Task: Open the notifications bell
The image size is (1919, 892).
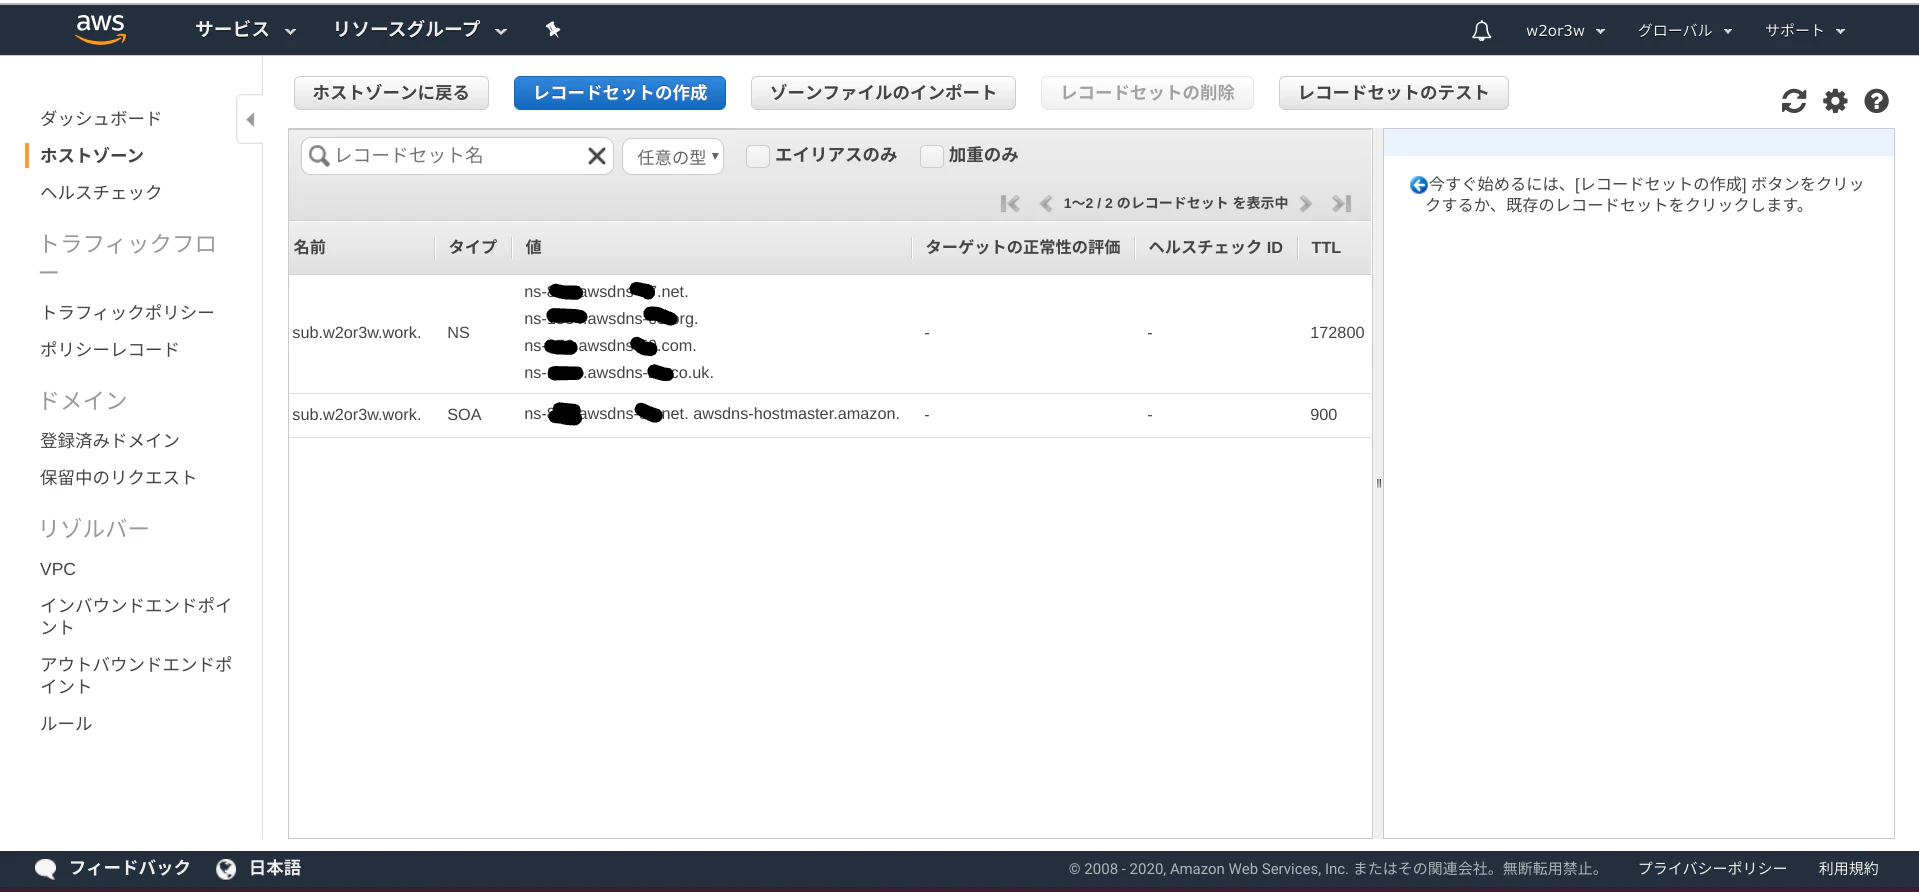Action: (1481, 31)
